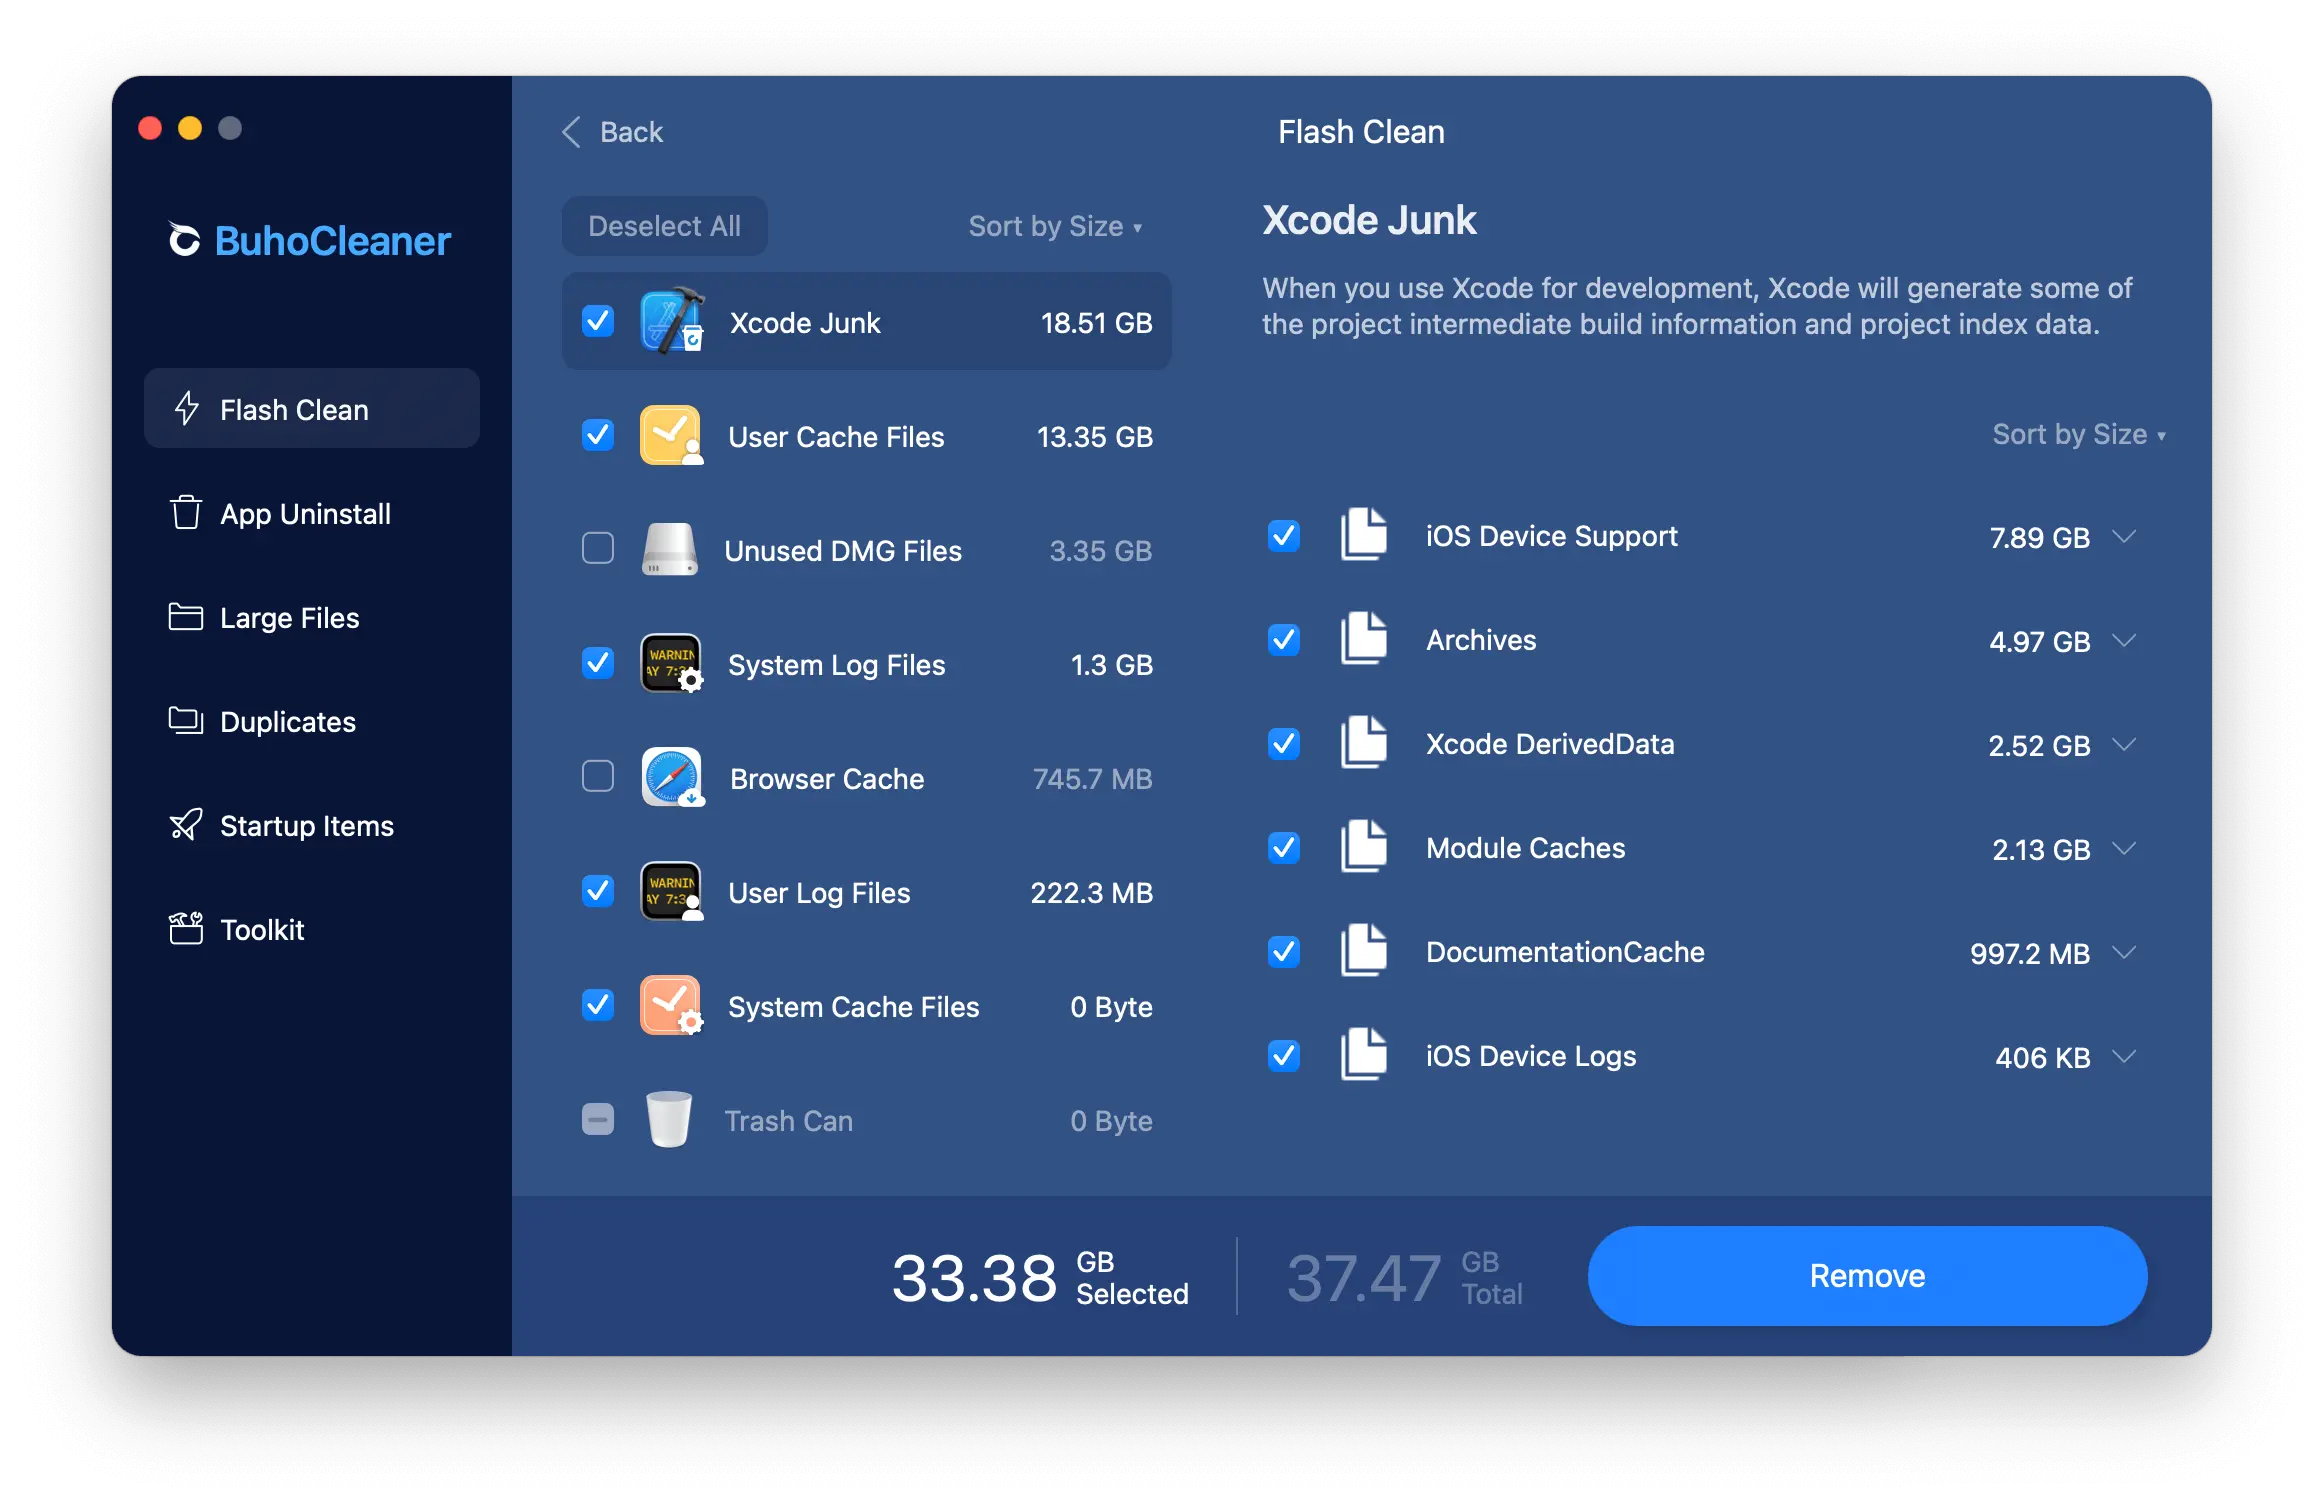Click the Xcode Junk hammer icon

click(671, 322)
